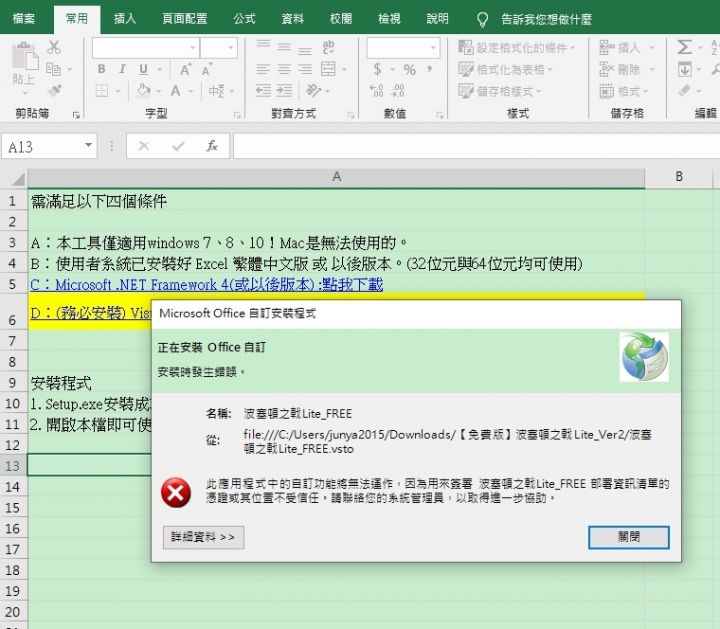Click the Format Painter brush icon
Image resolution: width=720 pixels, height=629 pixels.
[x=54, y=90]
